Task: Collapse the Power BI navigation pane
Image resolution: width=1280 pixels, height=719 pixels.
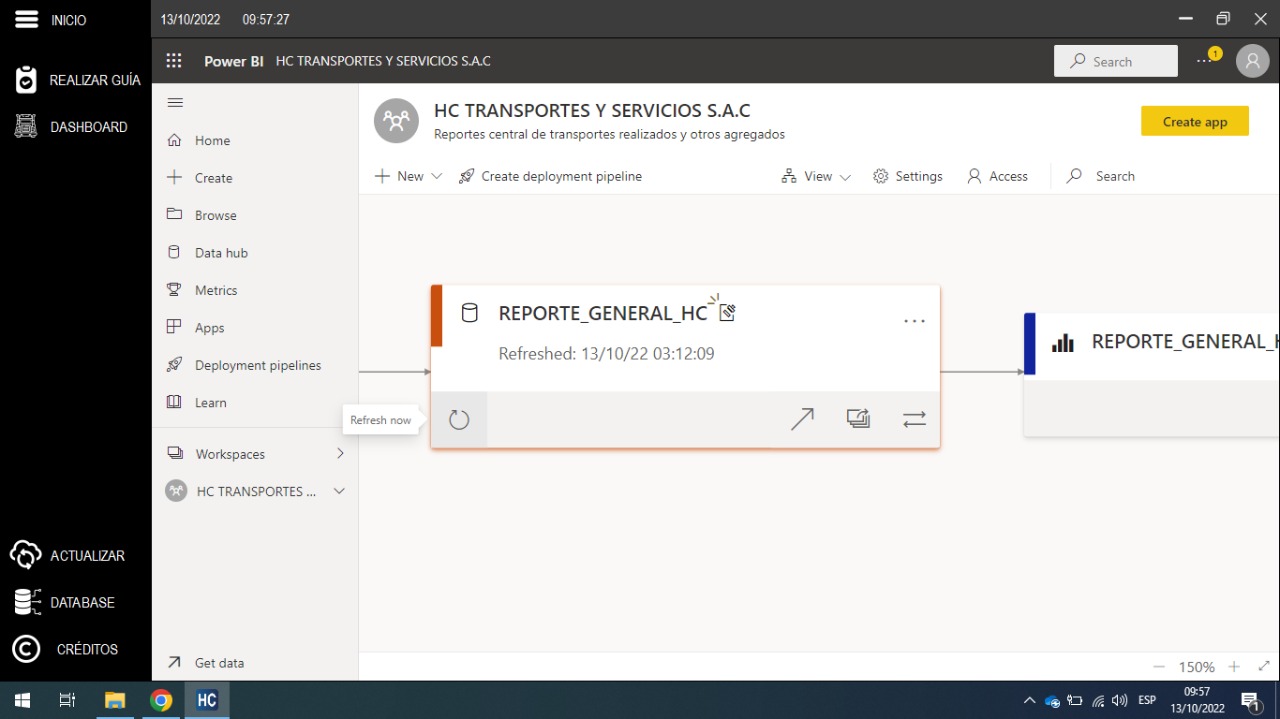Action: tap(175, 103)
